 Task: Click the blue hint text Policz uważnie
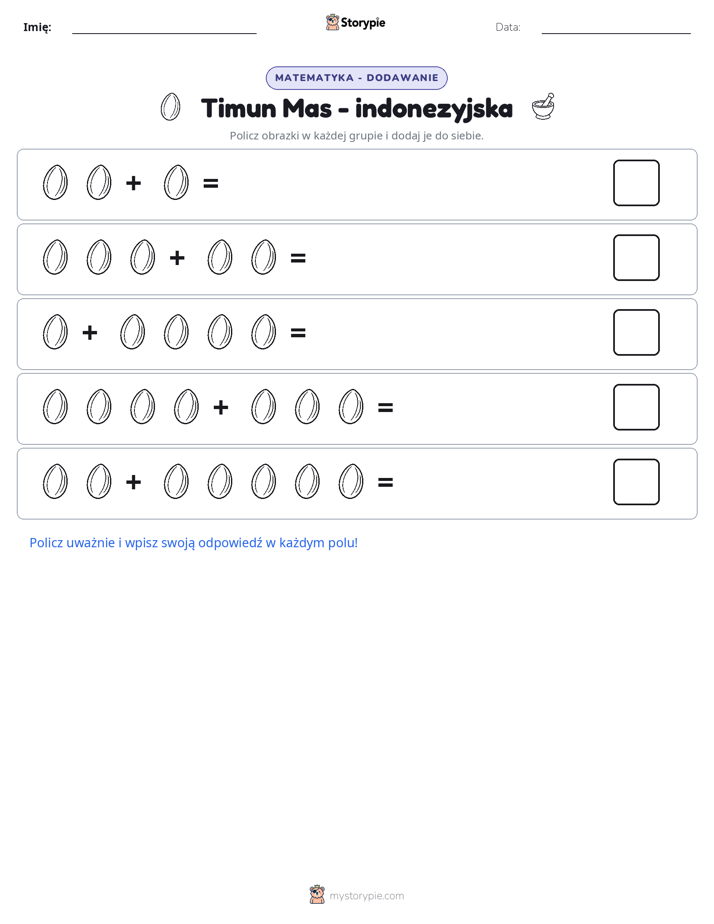(194, 543)
